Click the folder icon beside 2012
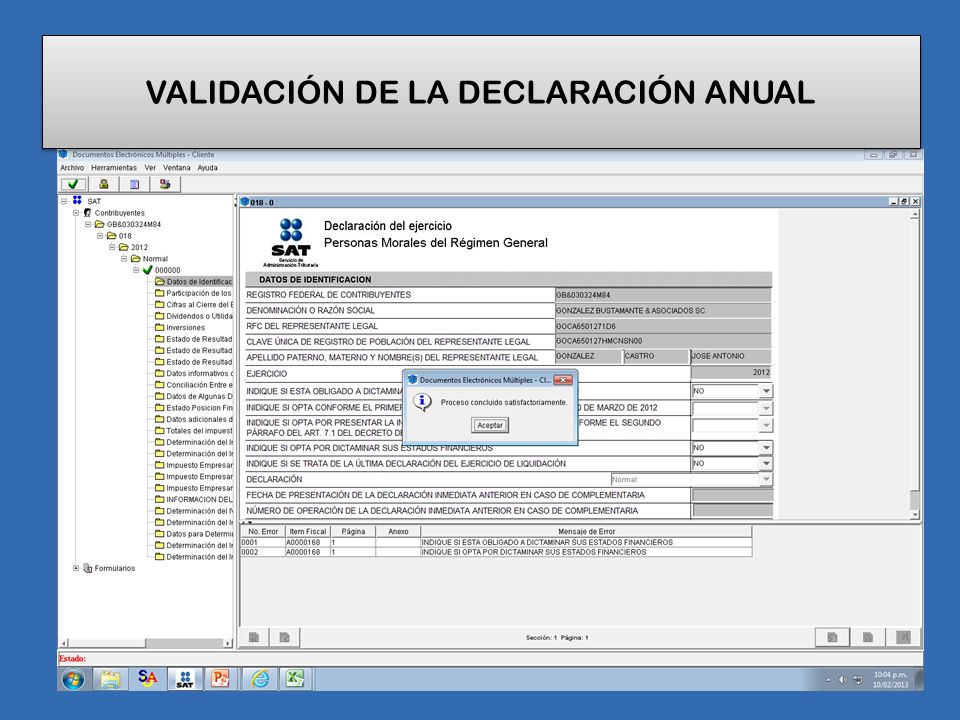 click(124, 247)
